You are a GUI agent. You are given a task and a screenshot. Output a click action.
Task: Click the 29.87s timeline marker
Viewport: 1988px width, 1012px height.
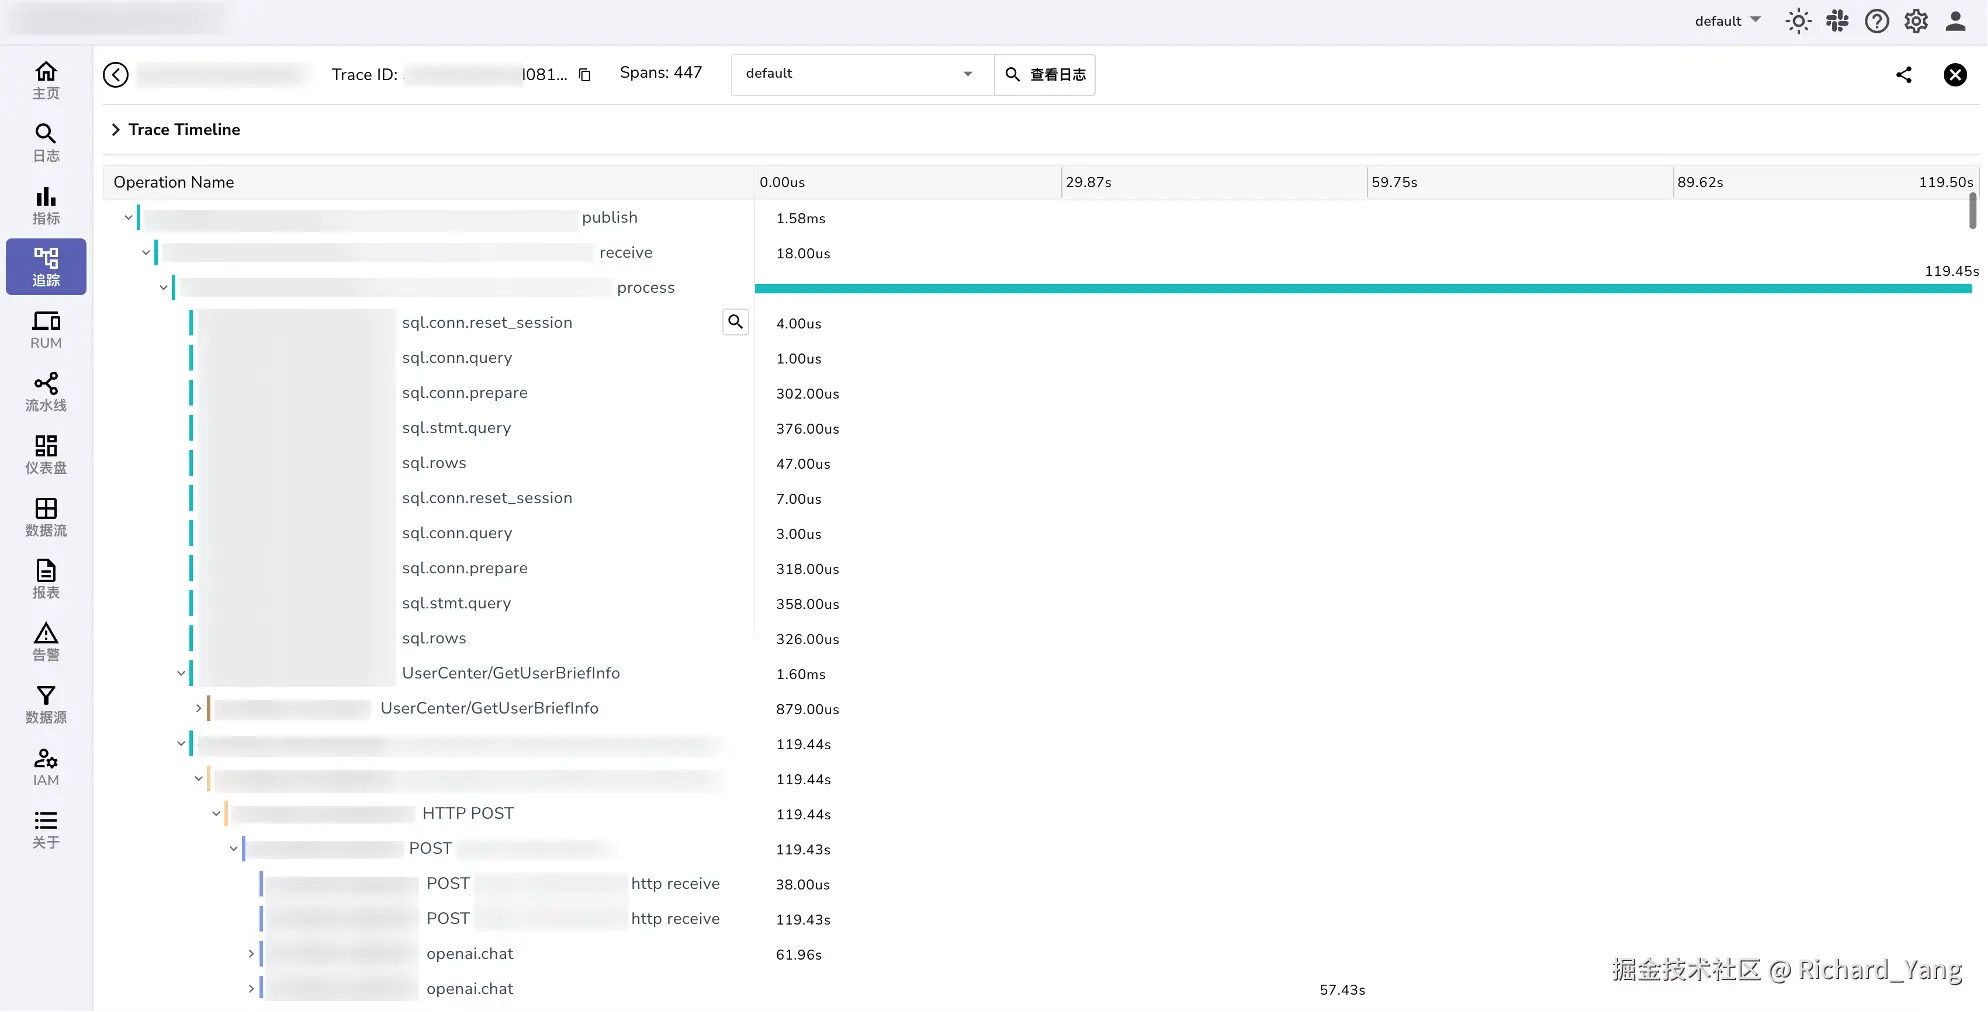pyautogui.click(x=1089, y=182)
